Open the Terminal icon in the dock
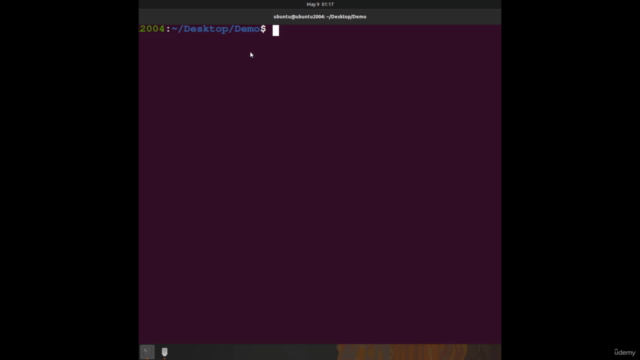 point(147,352)
